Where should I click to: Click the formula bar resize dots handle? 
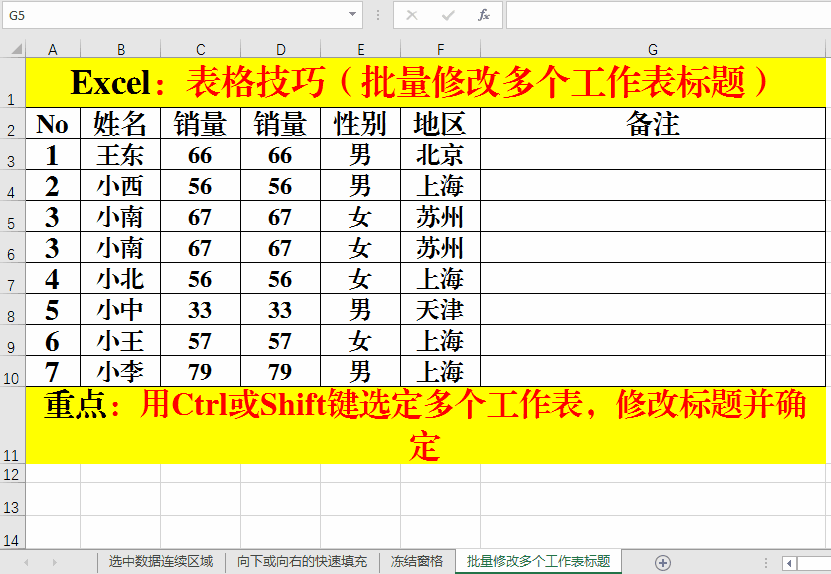pos(378,15)
